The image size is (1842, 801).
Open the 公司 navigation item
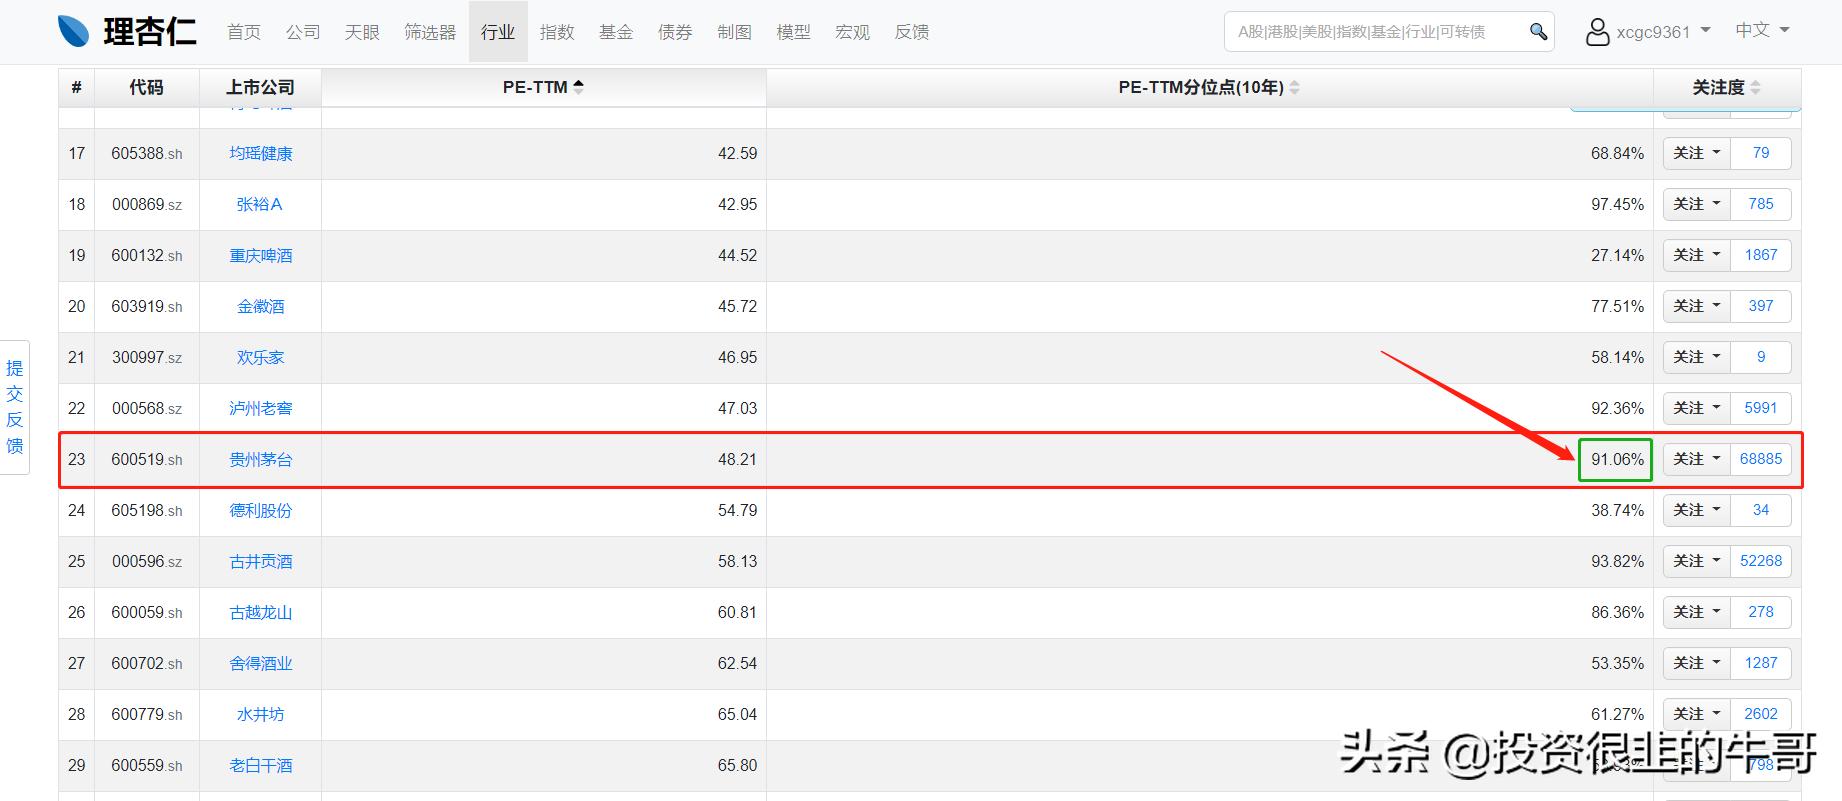pyautogui.click(x=303, y=32)
